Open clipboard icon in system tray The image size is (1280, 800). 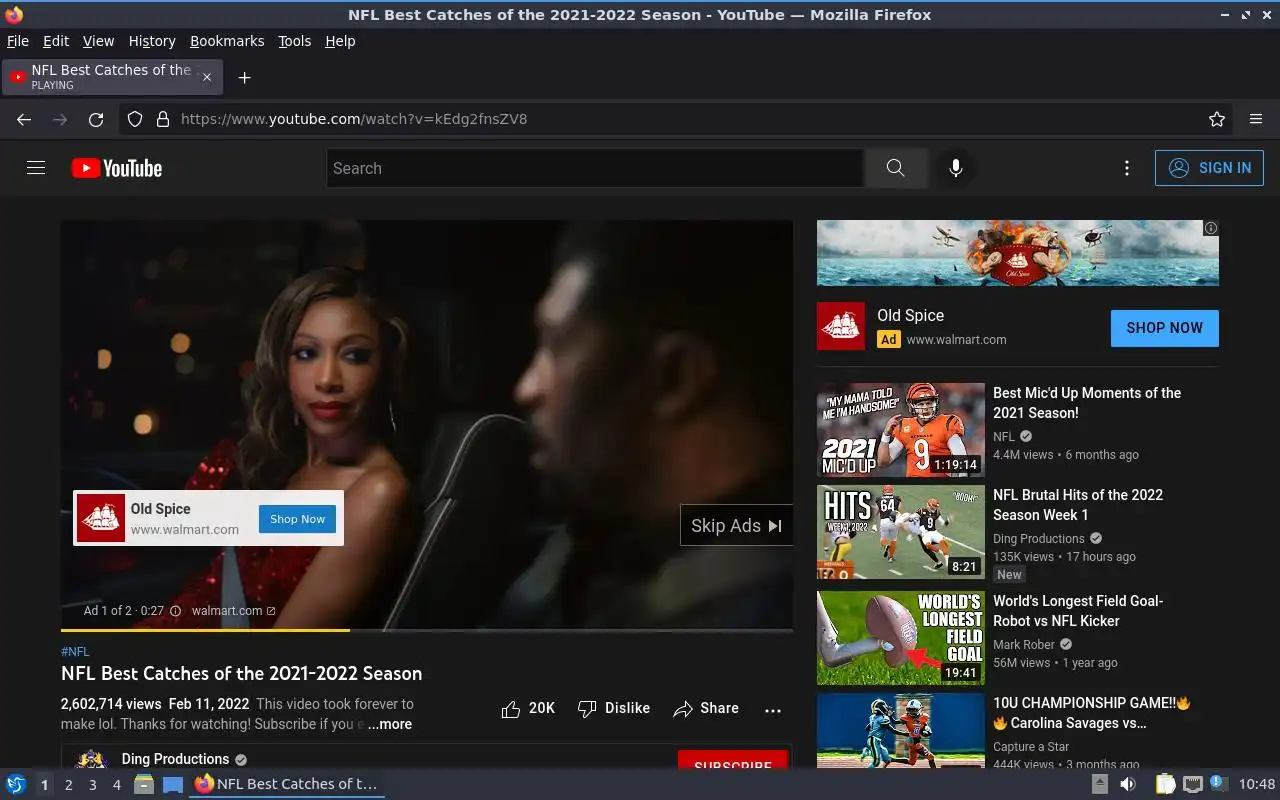click(1165, 784)
